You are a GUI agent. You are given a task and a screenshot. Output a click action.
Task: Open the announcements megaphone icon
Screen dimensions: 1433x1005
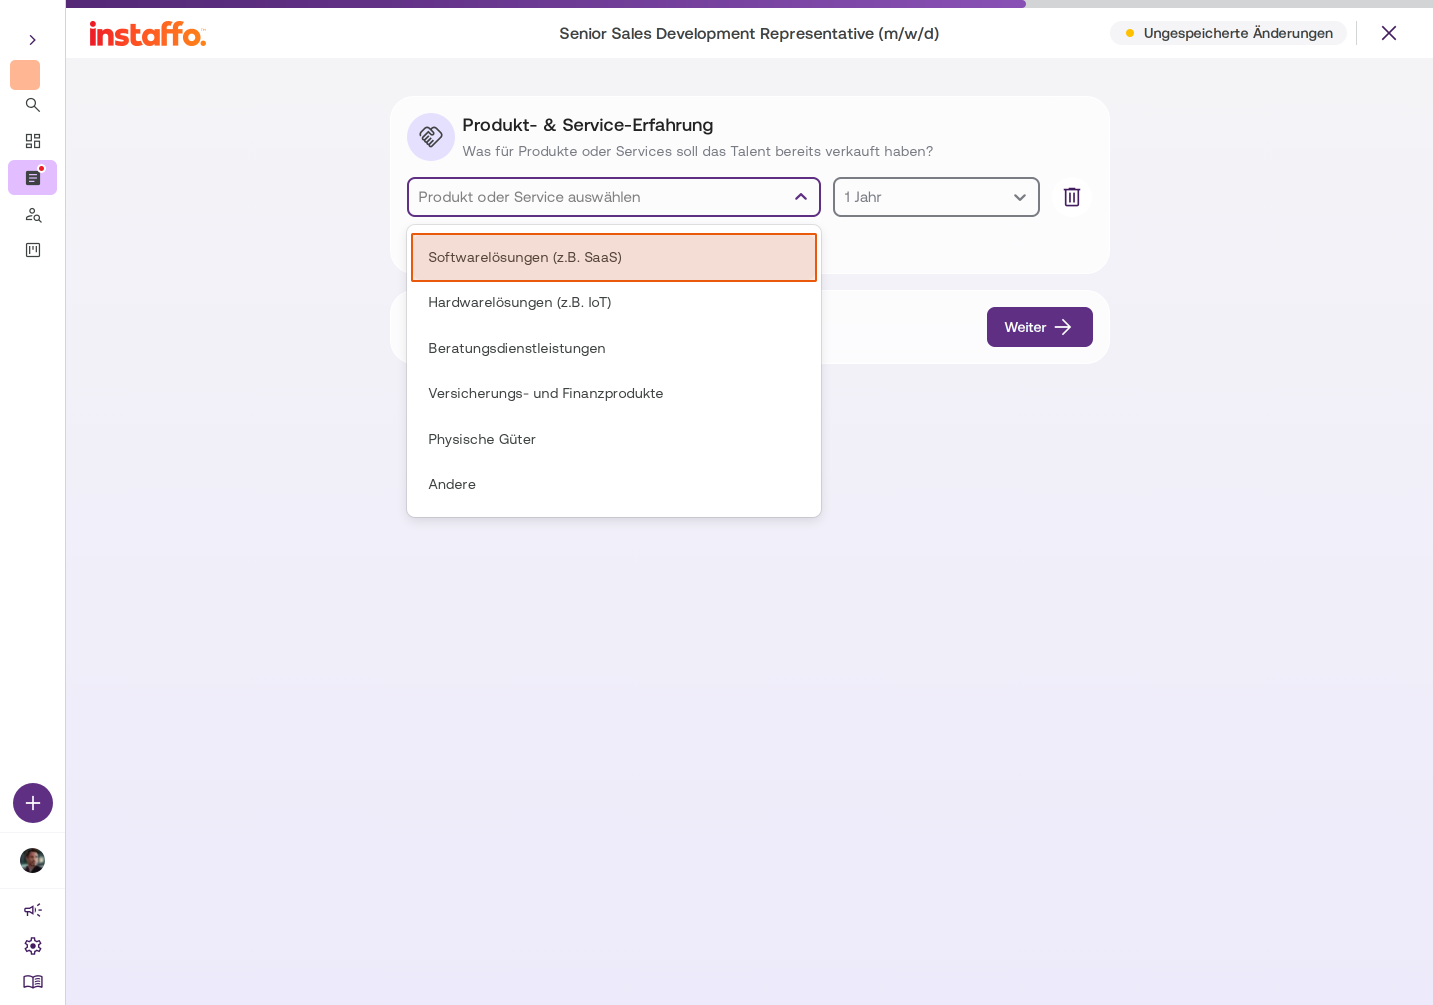[x=33, y=910]
